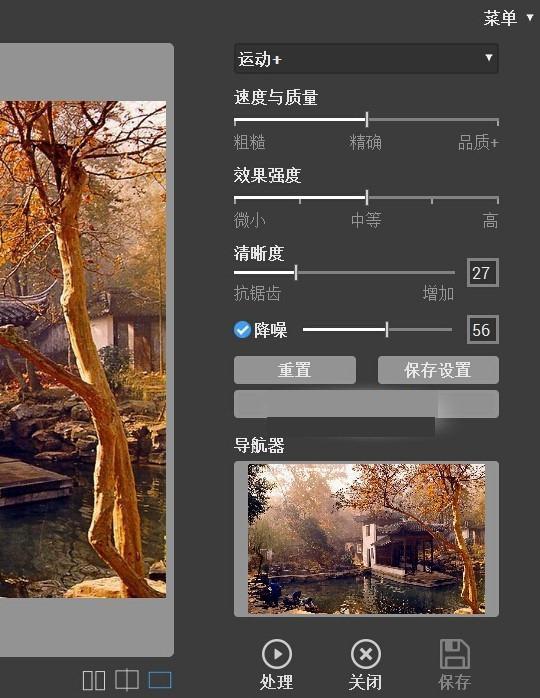Click the 保存设置 button
Image resolution: width=540 pixels, height=698 pixels.
tap(438, 370)
